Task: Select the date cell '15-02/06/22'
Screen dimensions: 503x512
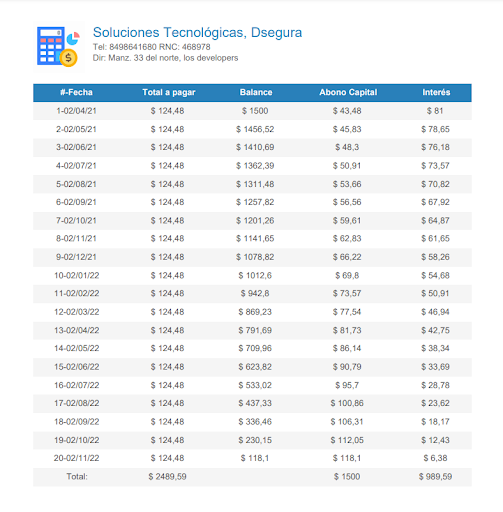Action: coord(77,367)
